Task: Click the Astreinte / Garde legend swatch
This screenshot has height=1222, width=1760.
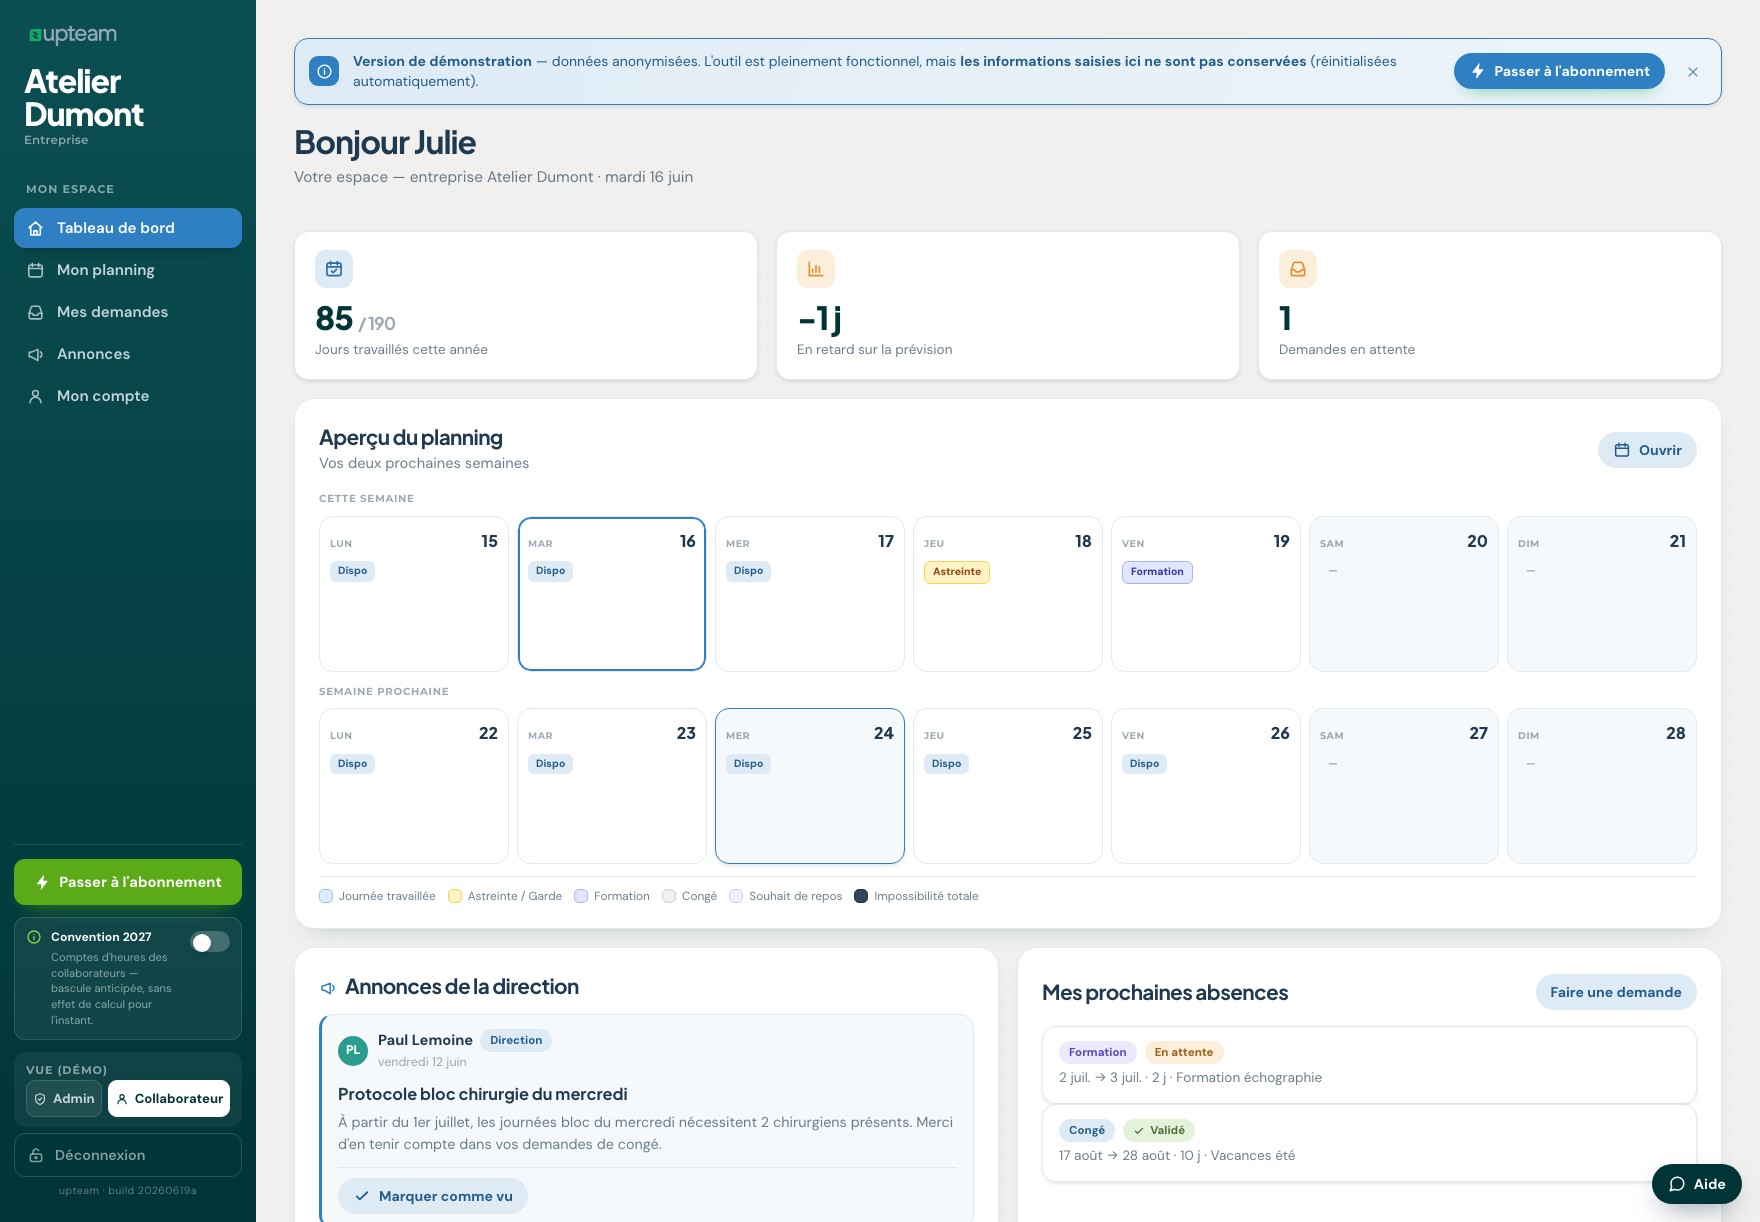Action: point(455,896)
